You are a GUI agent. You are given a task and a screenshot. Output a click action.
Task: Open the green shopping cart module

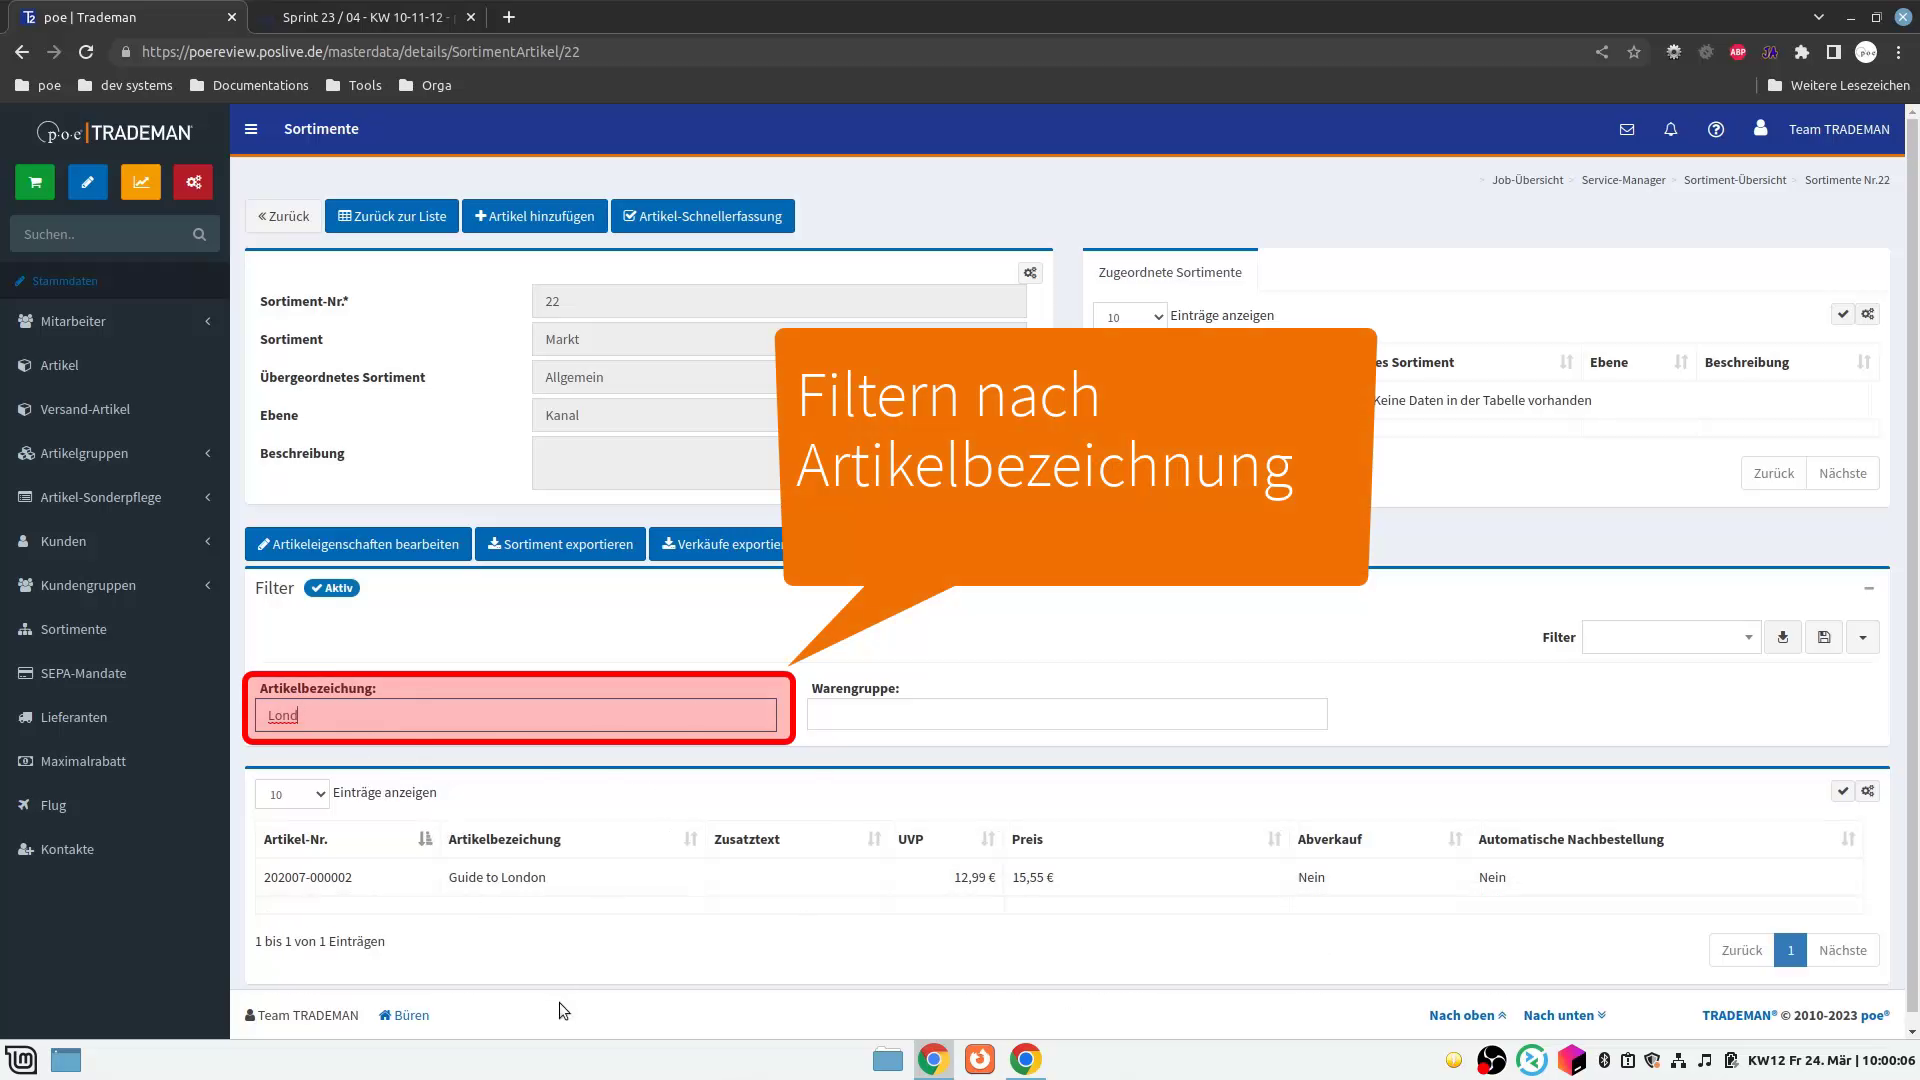click(x=35, y=182)
